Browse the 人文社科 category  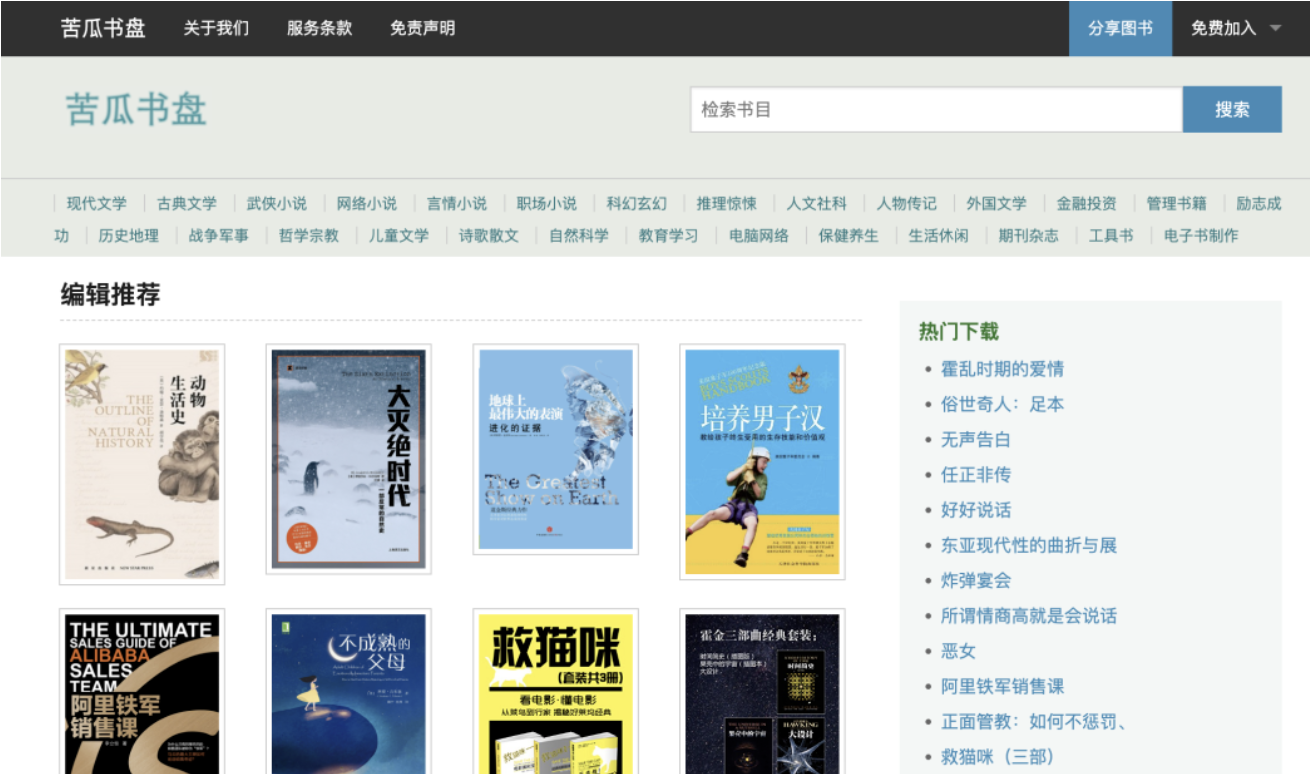[x=817, y=203]
